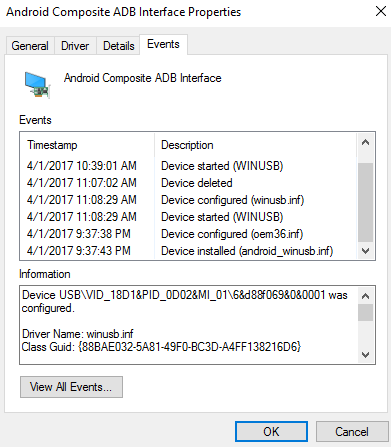Select the Device installed (android_winusb.inf) event
Image resolution: width=391 pixels, height=447 pixels.
coord(189,251)
